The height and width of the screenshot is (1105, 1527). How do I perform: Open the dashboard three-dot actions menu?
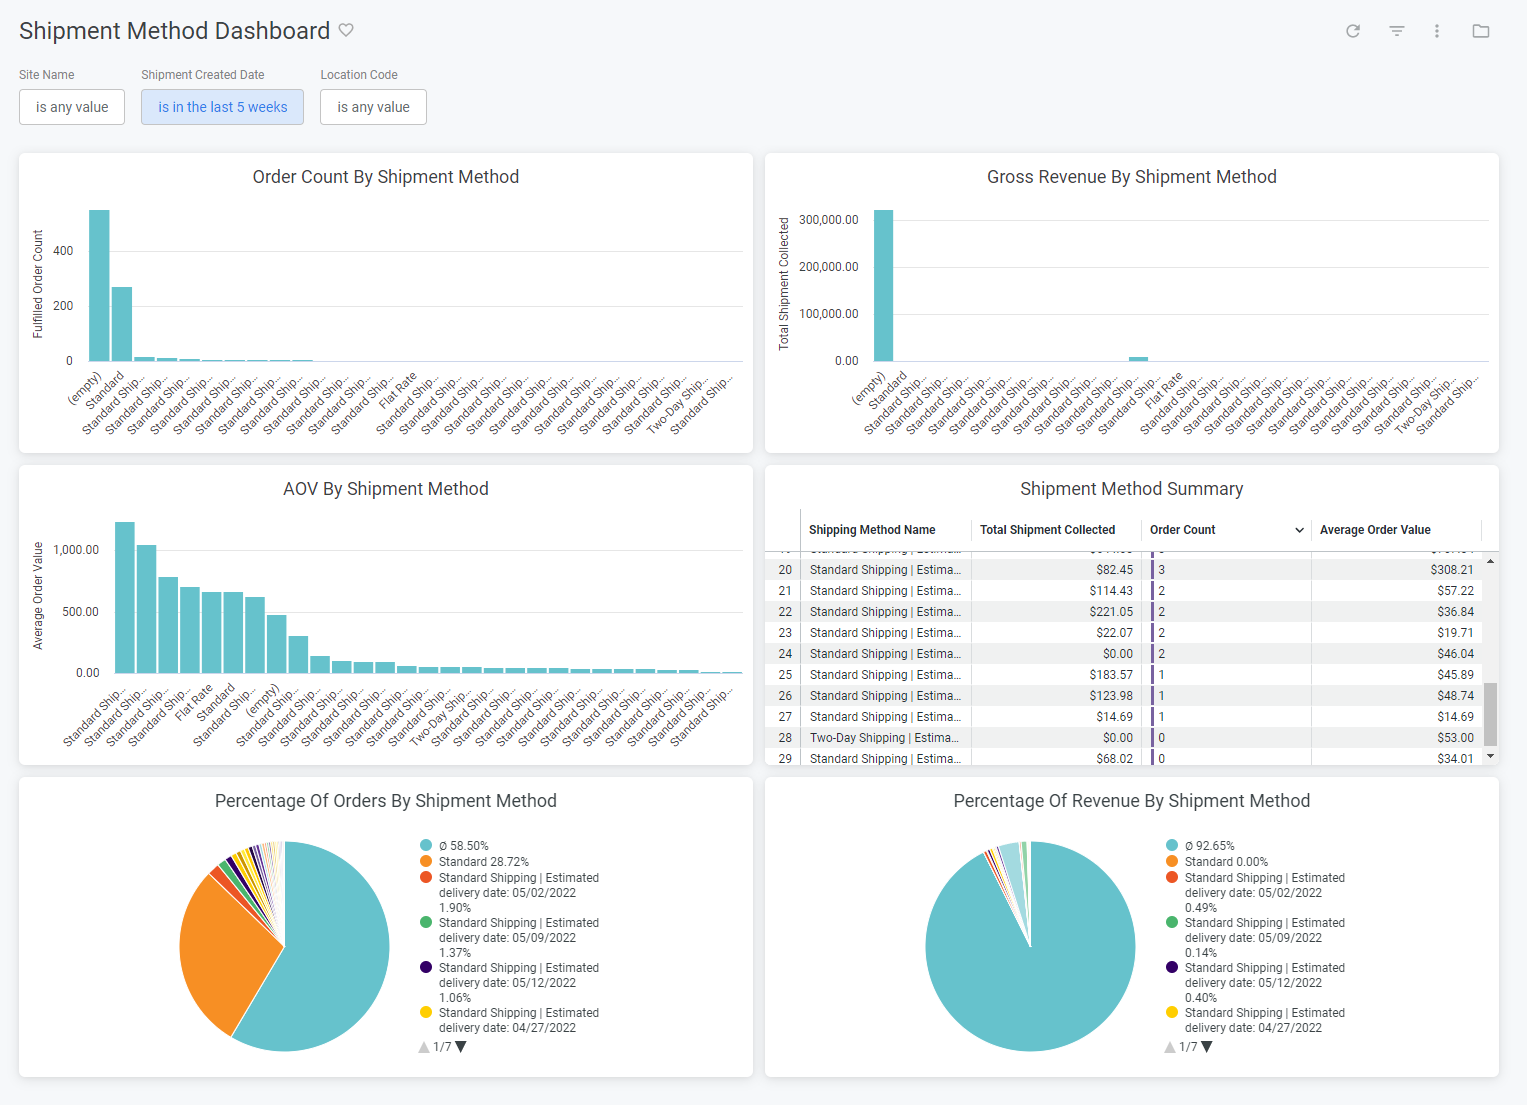[x=1437, y=31]
